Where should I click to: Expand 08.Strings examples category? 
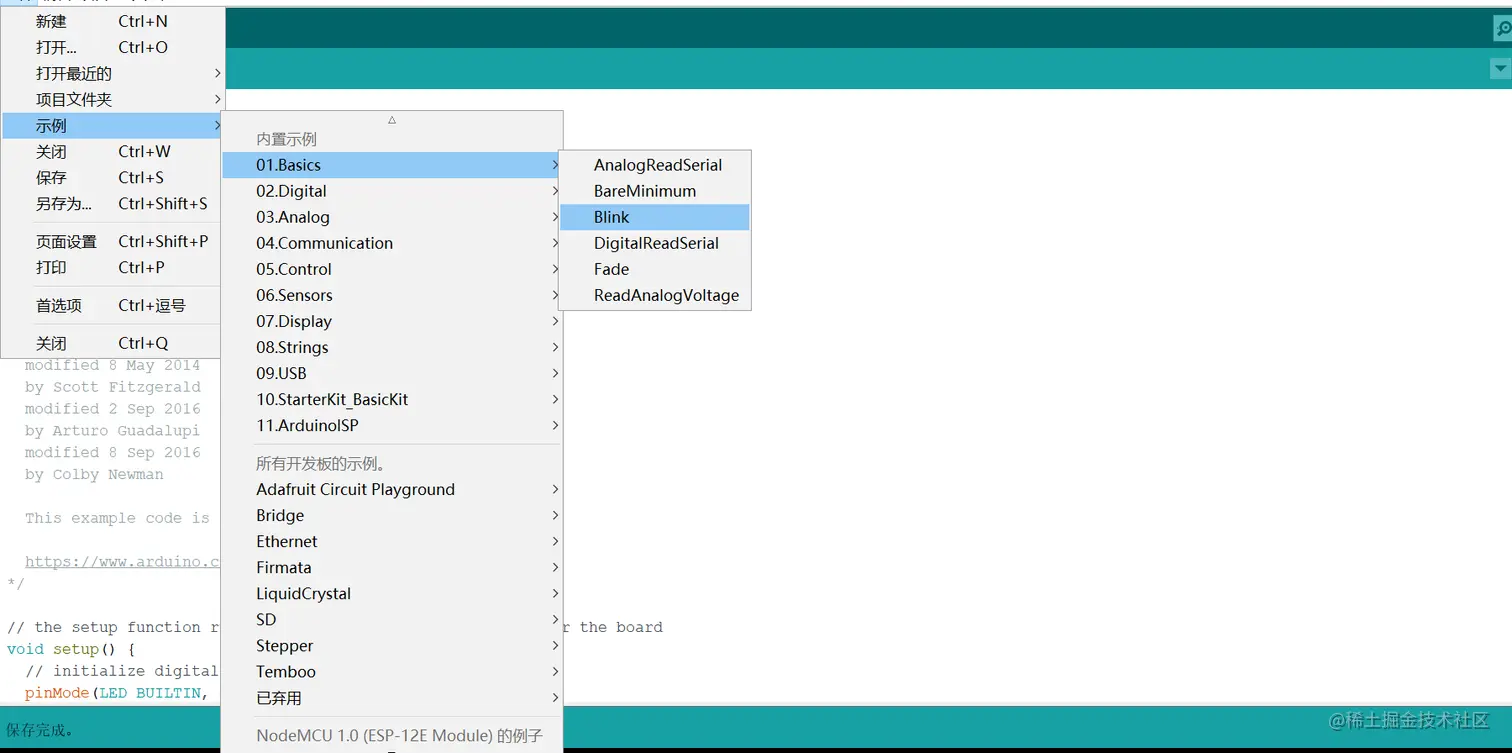point(392,347)
